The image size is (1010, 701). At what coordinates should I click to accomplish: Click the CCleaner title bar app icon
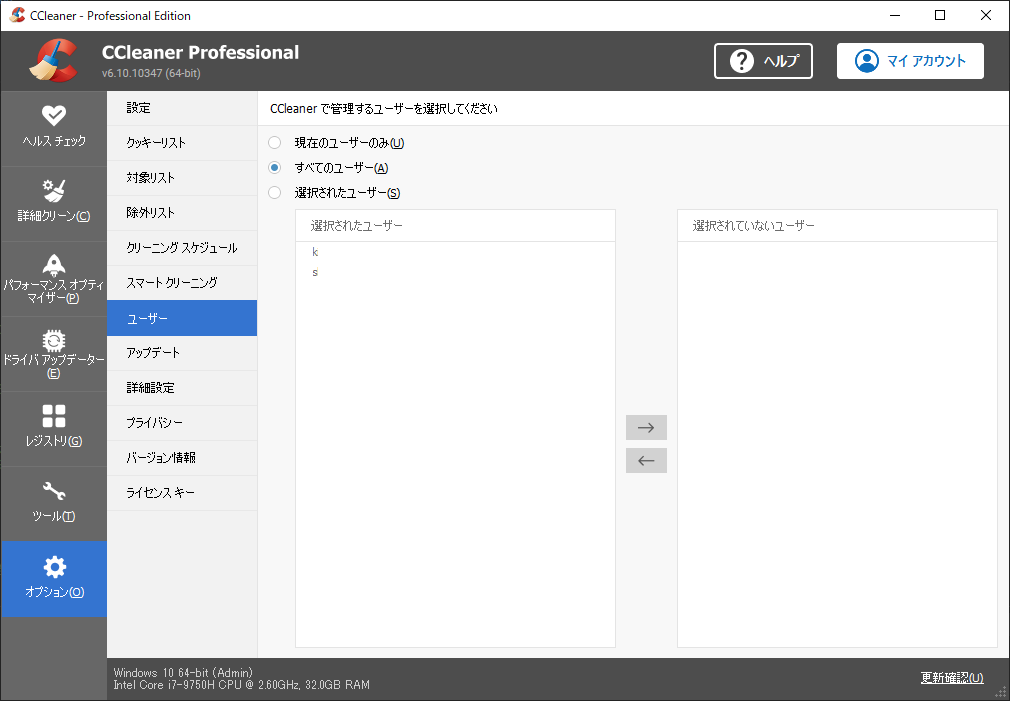(17, 15)
